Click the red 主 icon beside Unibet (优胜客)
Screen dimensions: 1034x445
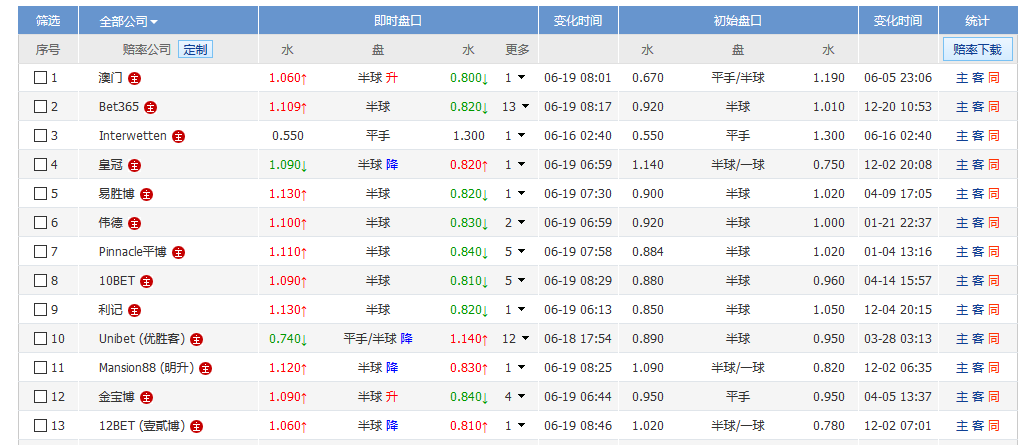pyautogui.click(x=196, y=339)
